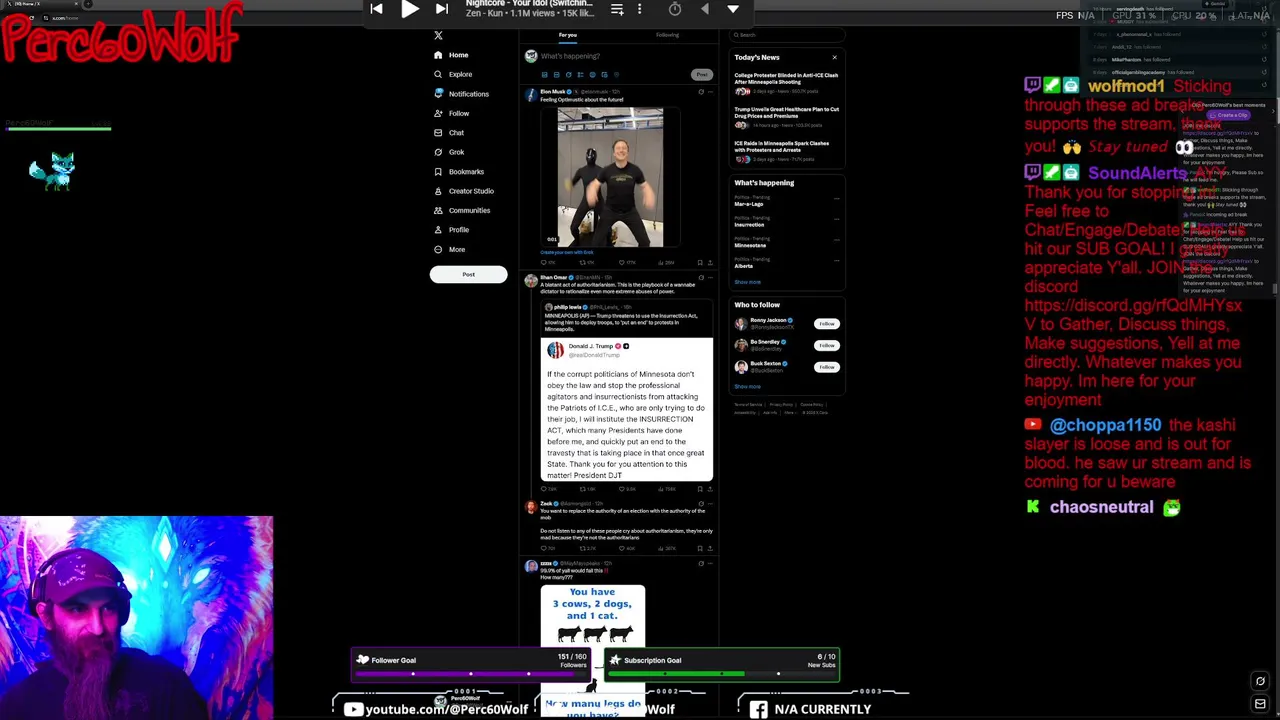This screenshot has height=720, width=1280.
Task: Click the location icon in composer
Action: click(617, 75)
